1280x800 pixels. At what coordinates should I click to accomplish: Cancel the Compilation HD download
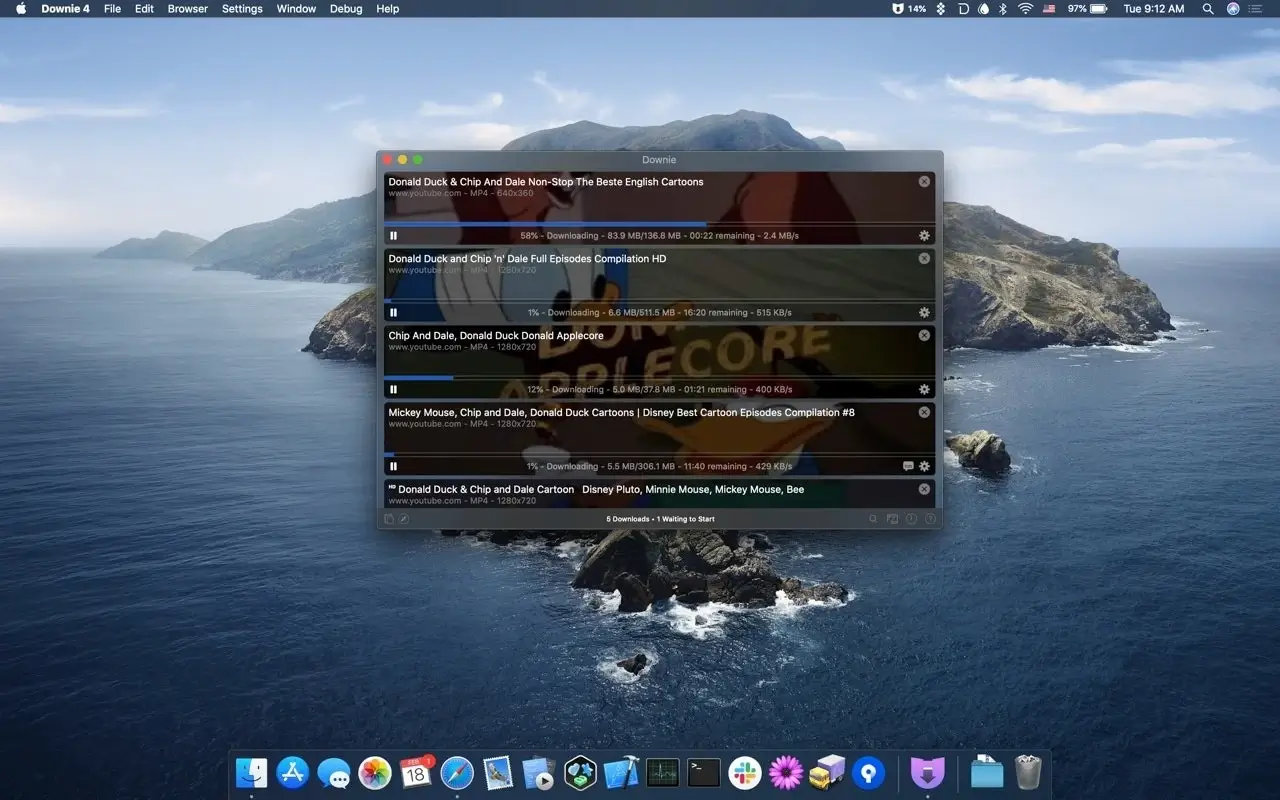pyautogui.click(x=923, y=258)
